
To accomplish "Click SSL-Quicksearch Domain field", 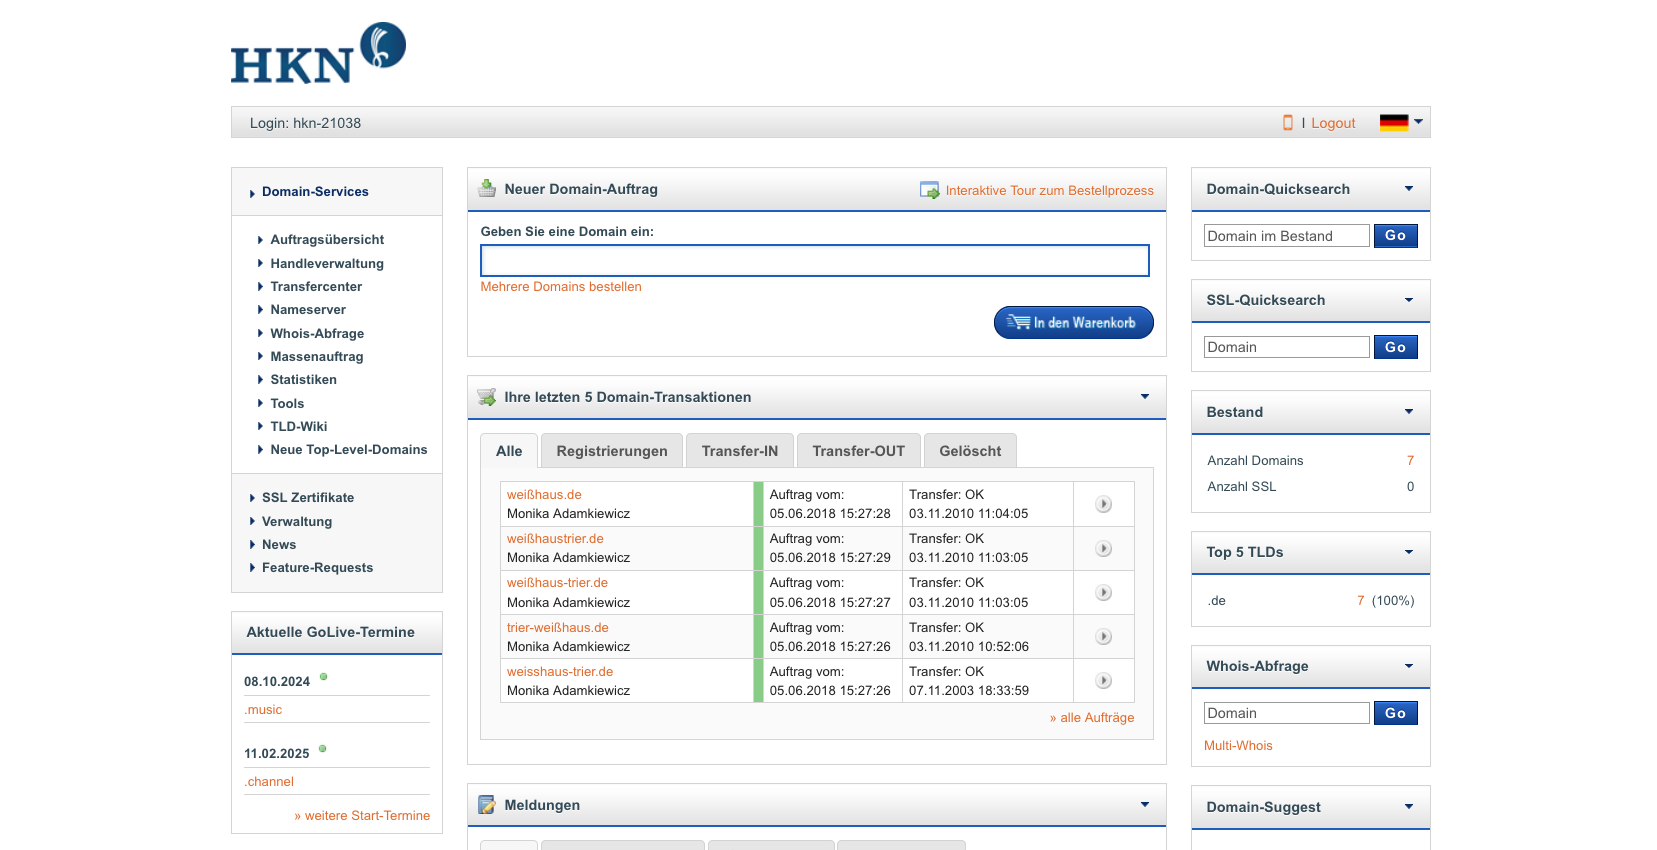I will coord(1287,347).
